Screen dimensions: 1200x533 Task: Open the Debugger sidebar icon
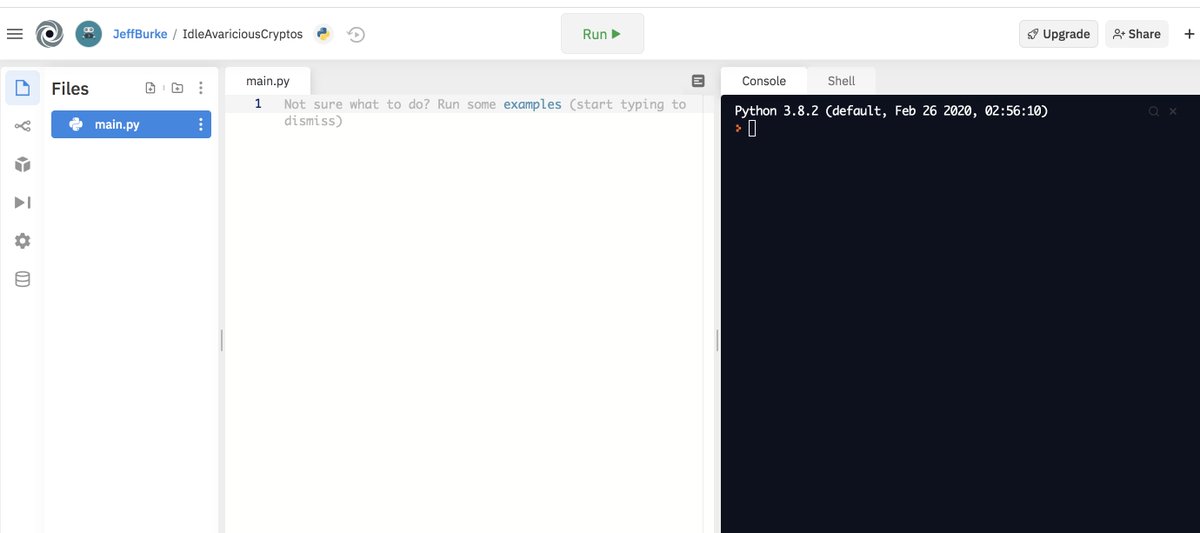(x=23, y=202)
